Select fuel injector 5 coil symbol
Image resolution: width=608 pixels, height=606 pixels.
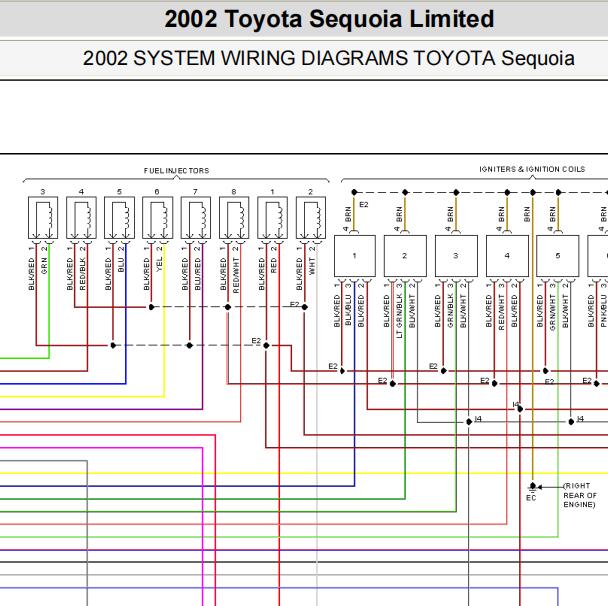119,218
